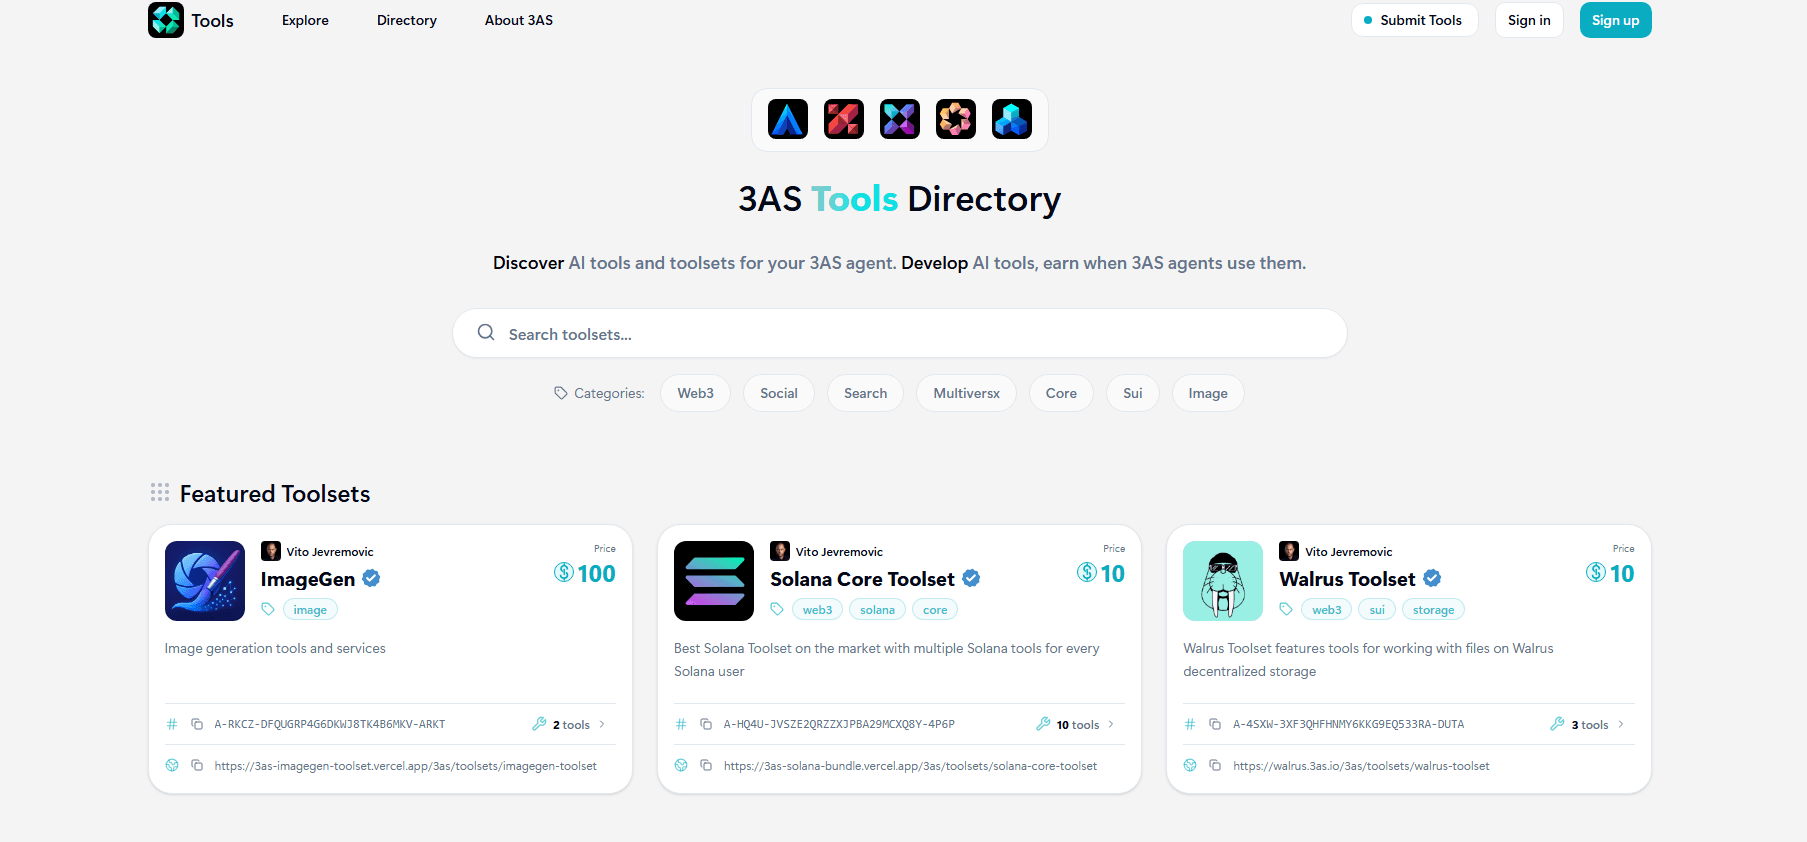Click the web3 tag on Walrus card
The image size is (1807, 842).
pyautogui.click(x=1327, y=609)
